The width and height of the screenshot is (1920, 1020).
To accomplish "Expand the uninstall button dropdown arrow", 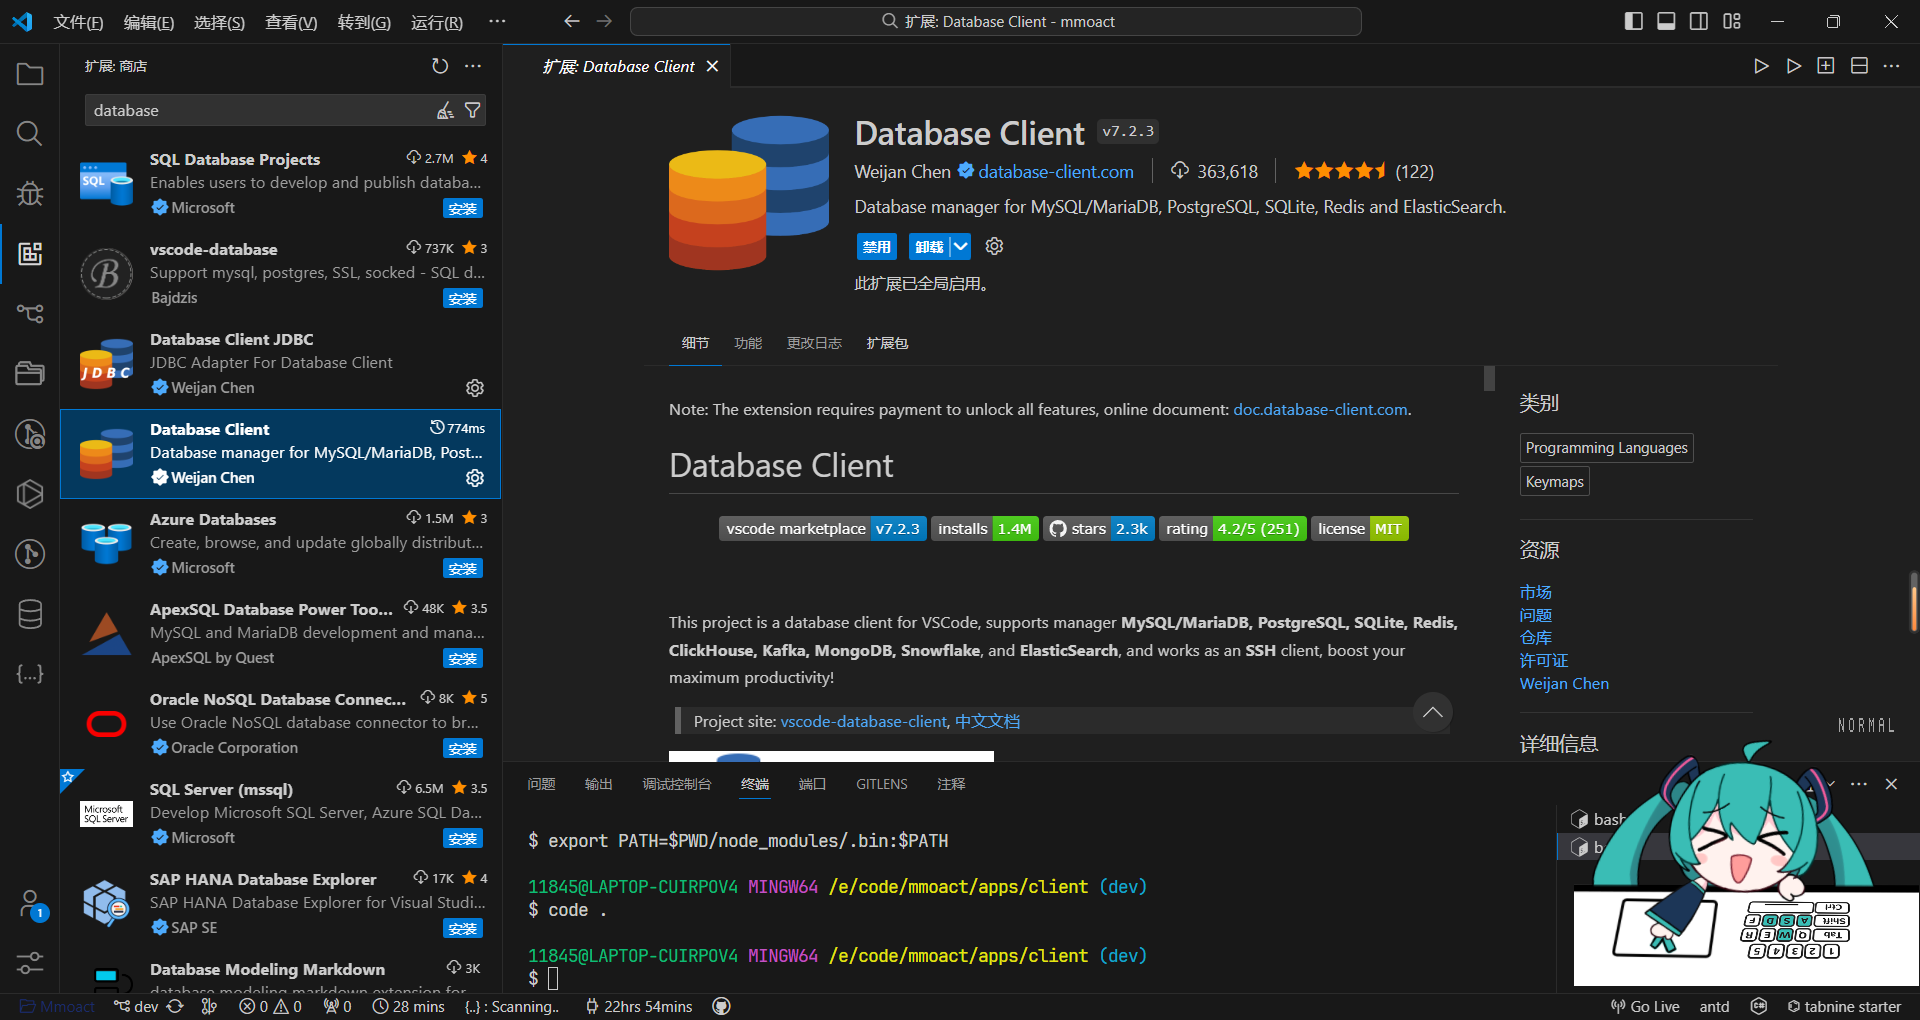I will coord(960,247).
